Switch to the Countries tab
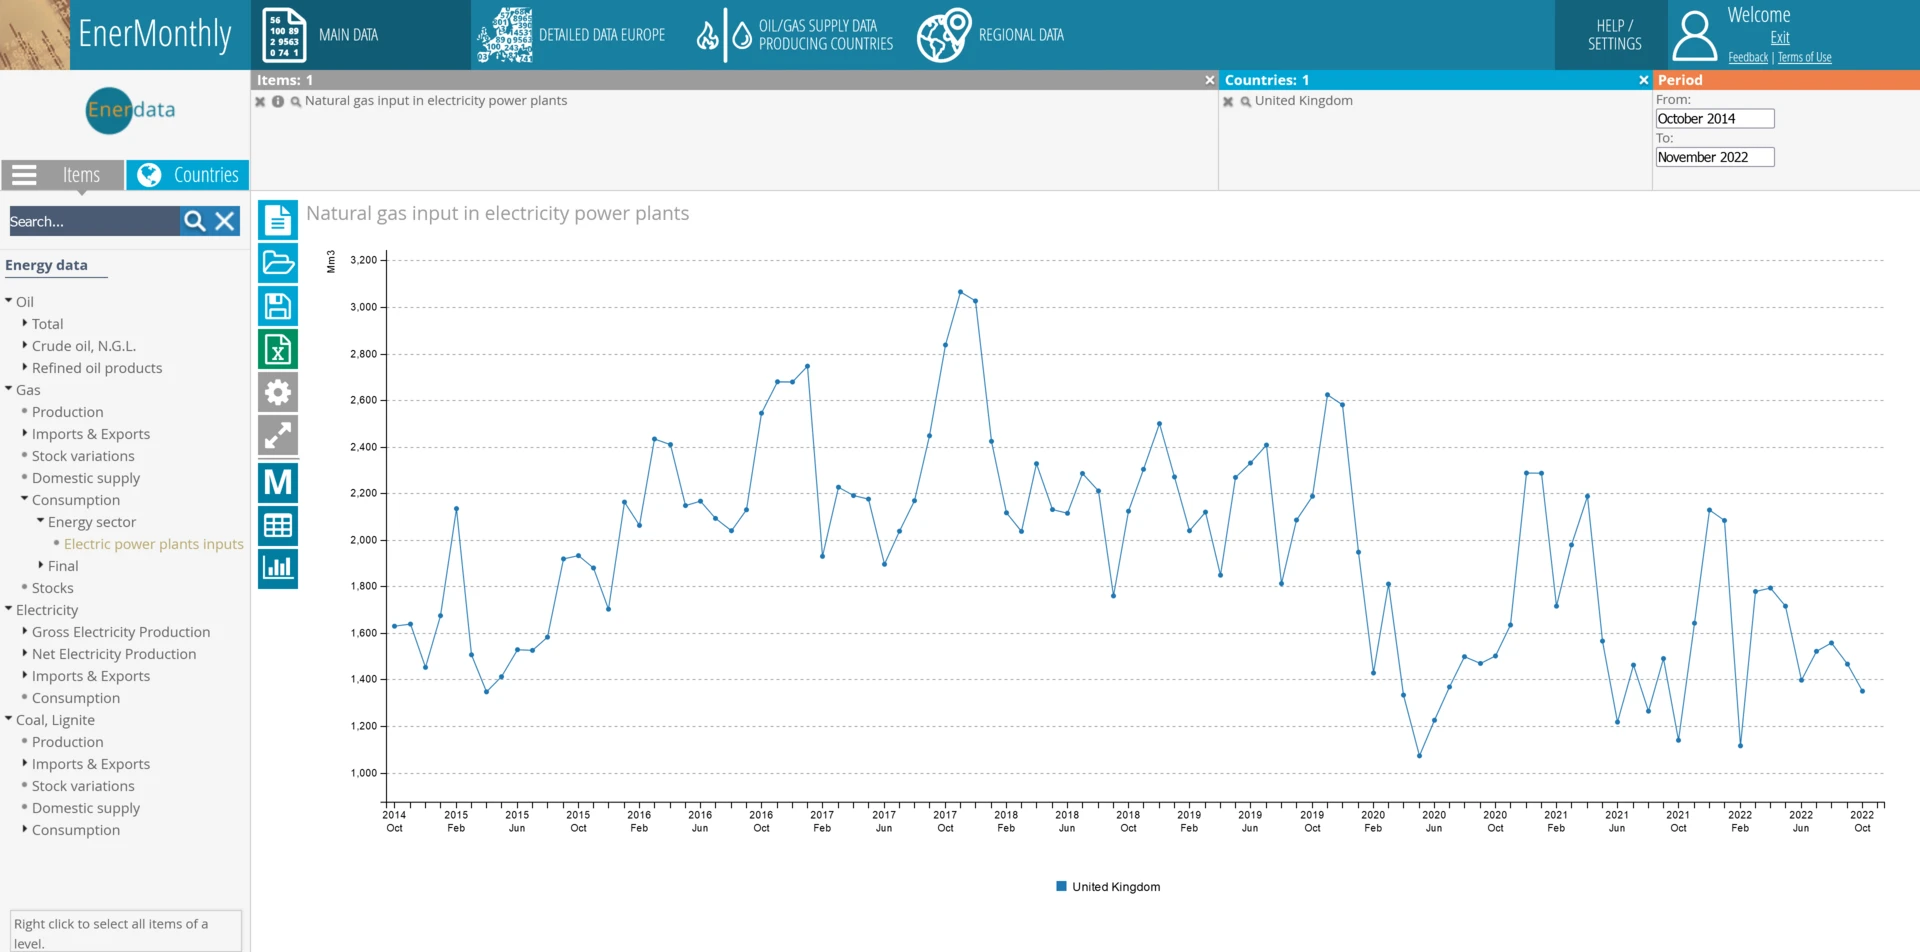The width and height of the screenshot is (1920, 952). 188,175
